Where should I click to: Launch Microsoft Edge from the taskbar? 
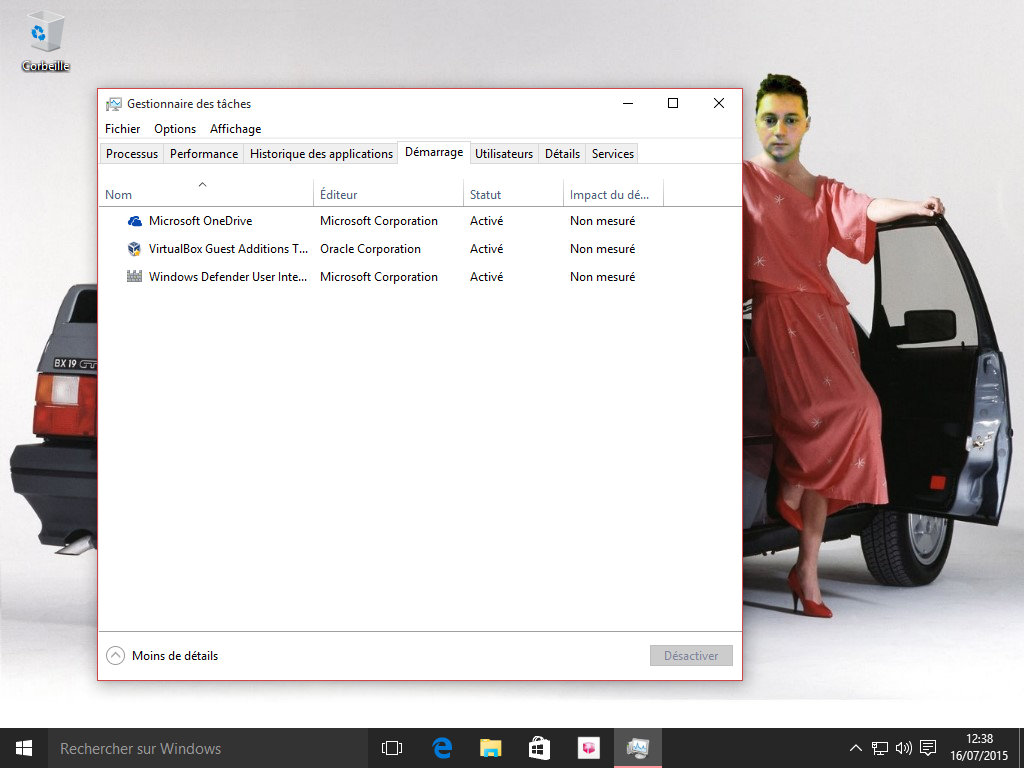442,748
